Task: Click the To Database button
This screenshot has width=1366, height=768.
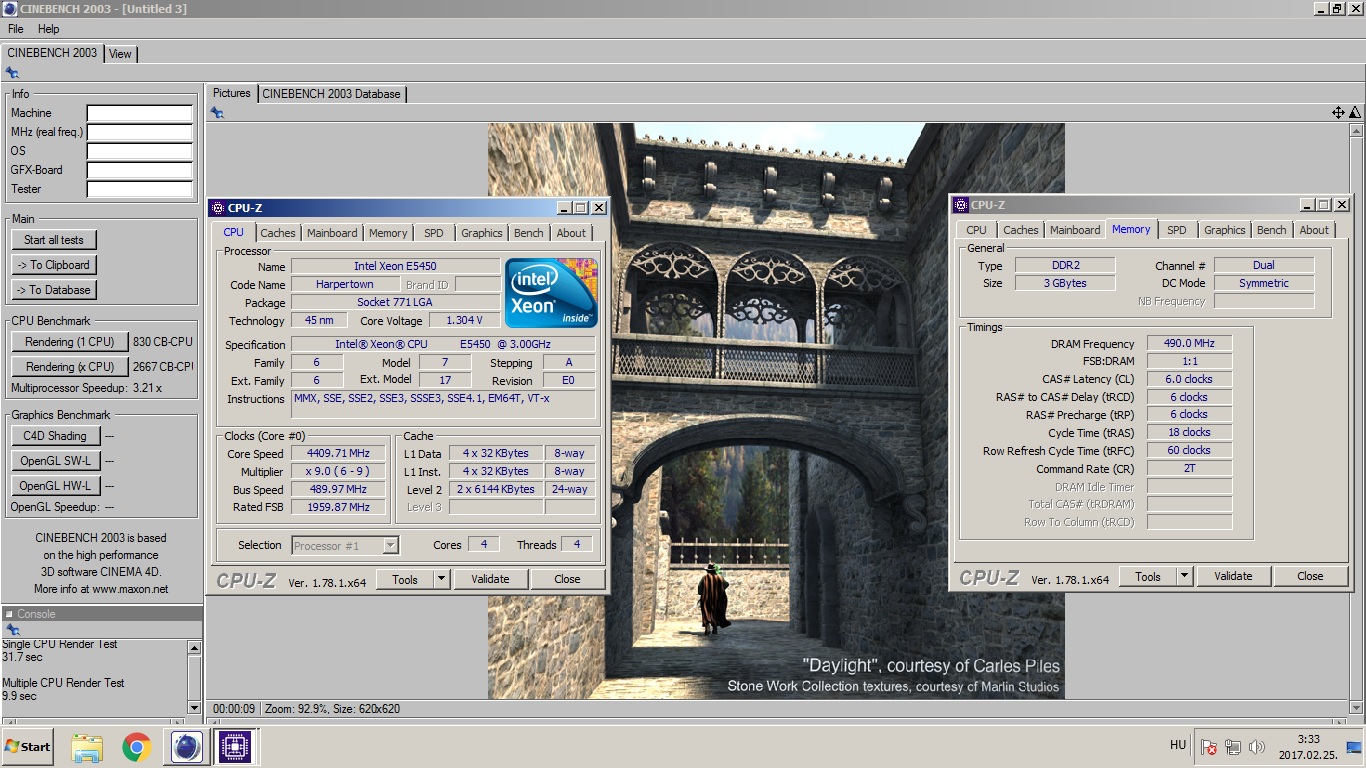Action: (54, 290)
